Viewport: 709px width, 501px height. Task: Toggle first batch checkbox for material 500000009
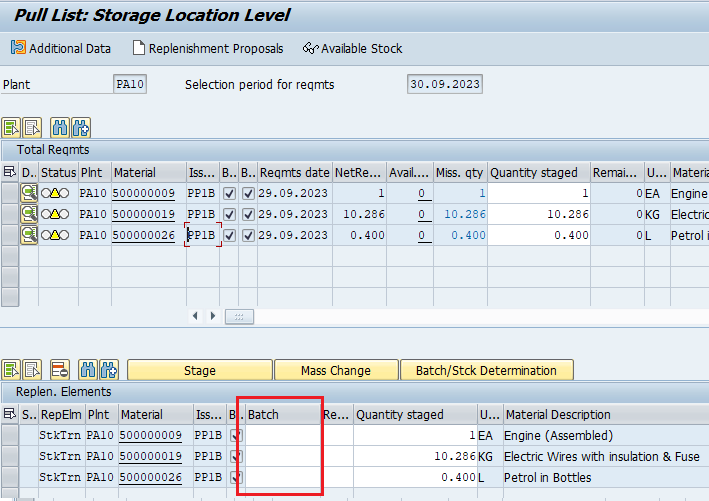(229, 194)
